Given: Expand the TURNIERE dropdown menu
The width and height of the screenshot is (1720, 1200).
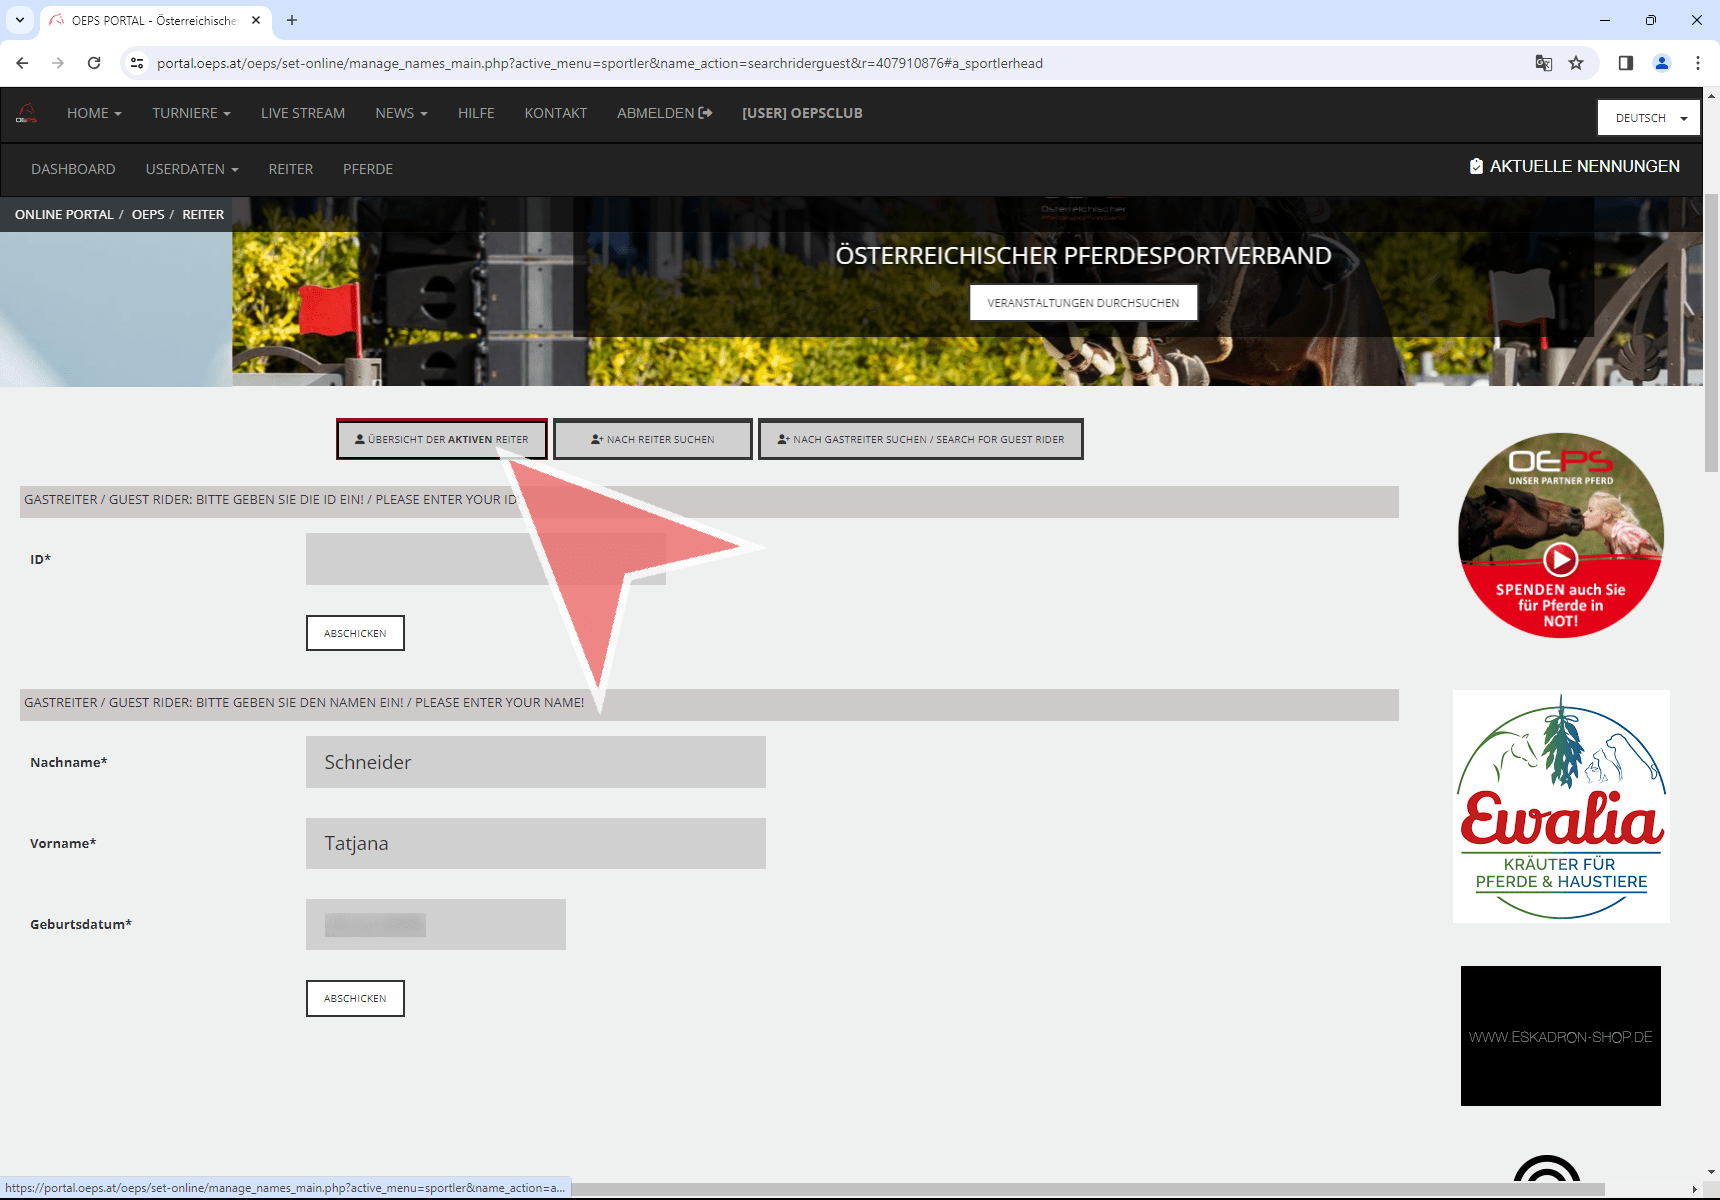Looking at the screenshot, I should point(191,113).
